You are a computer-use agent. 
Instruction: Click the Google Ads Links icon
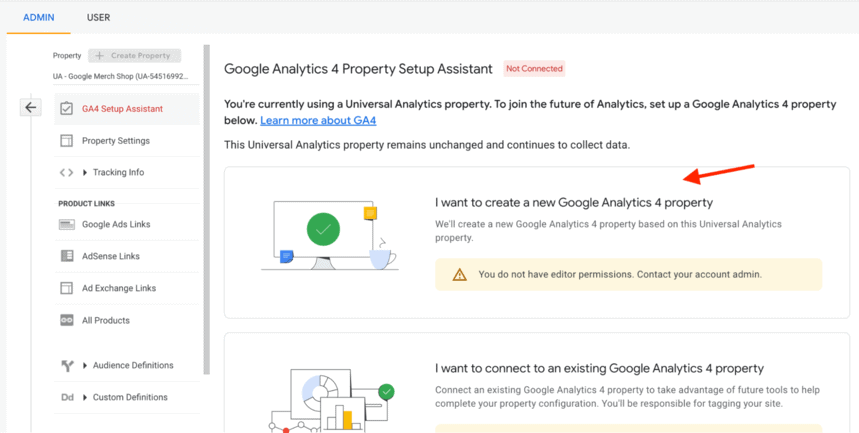click(x=66, y=225)
